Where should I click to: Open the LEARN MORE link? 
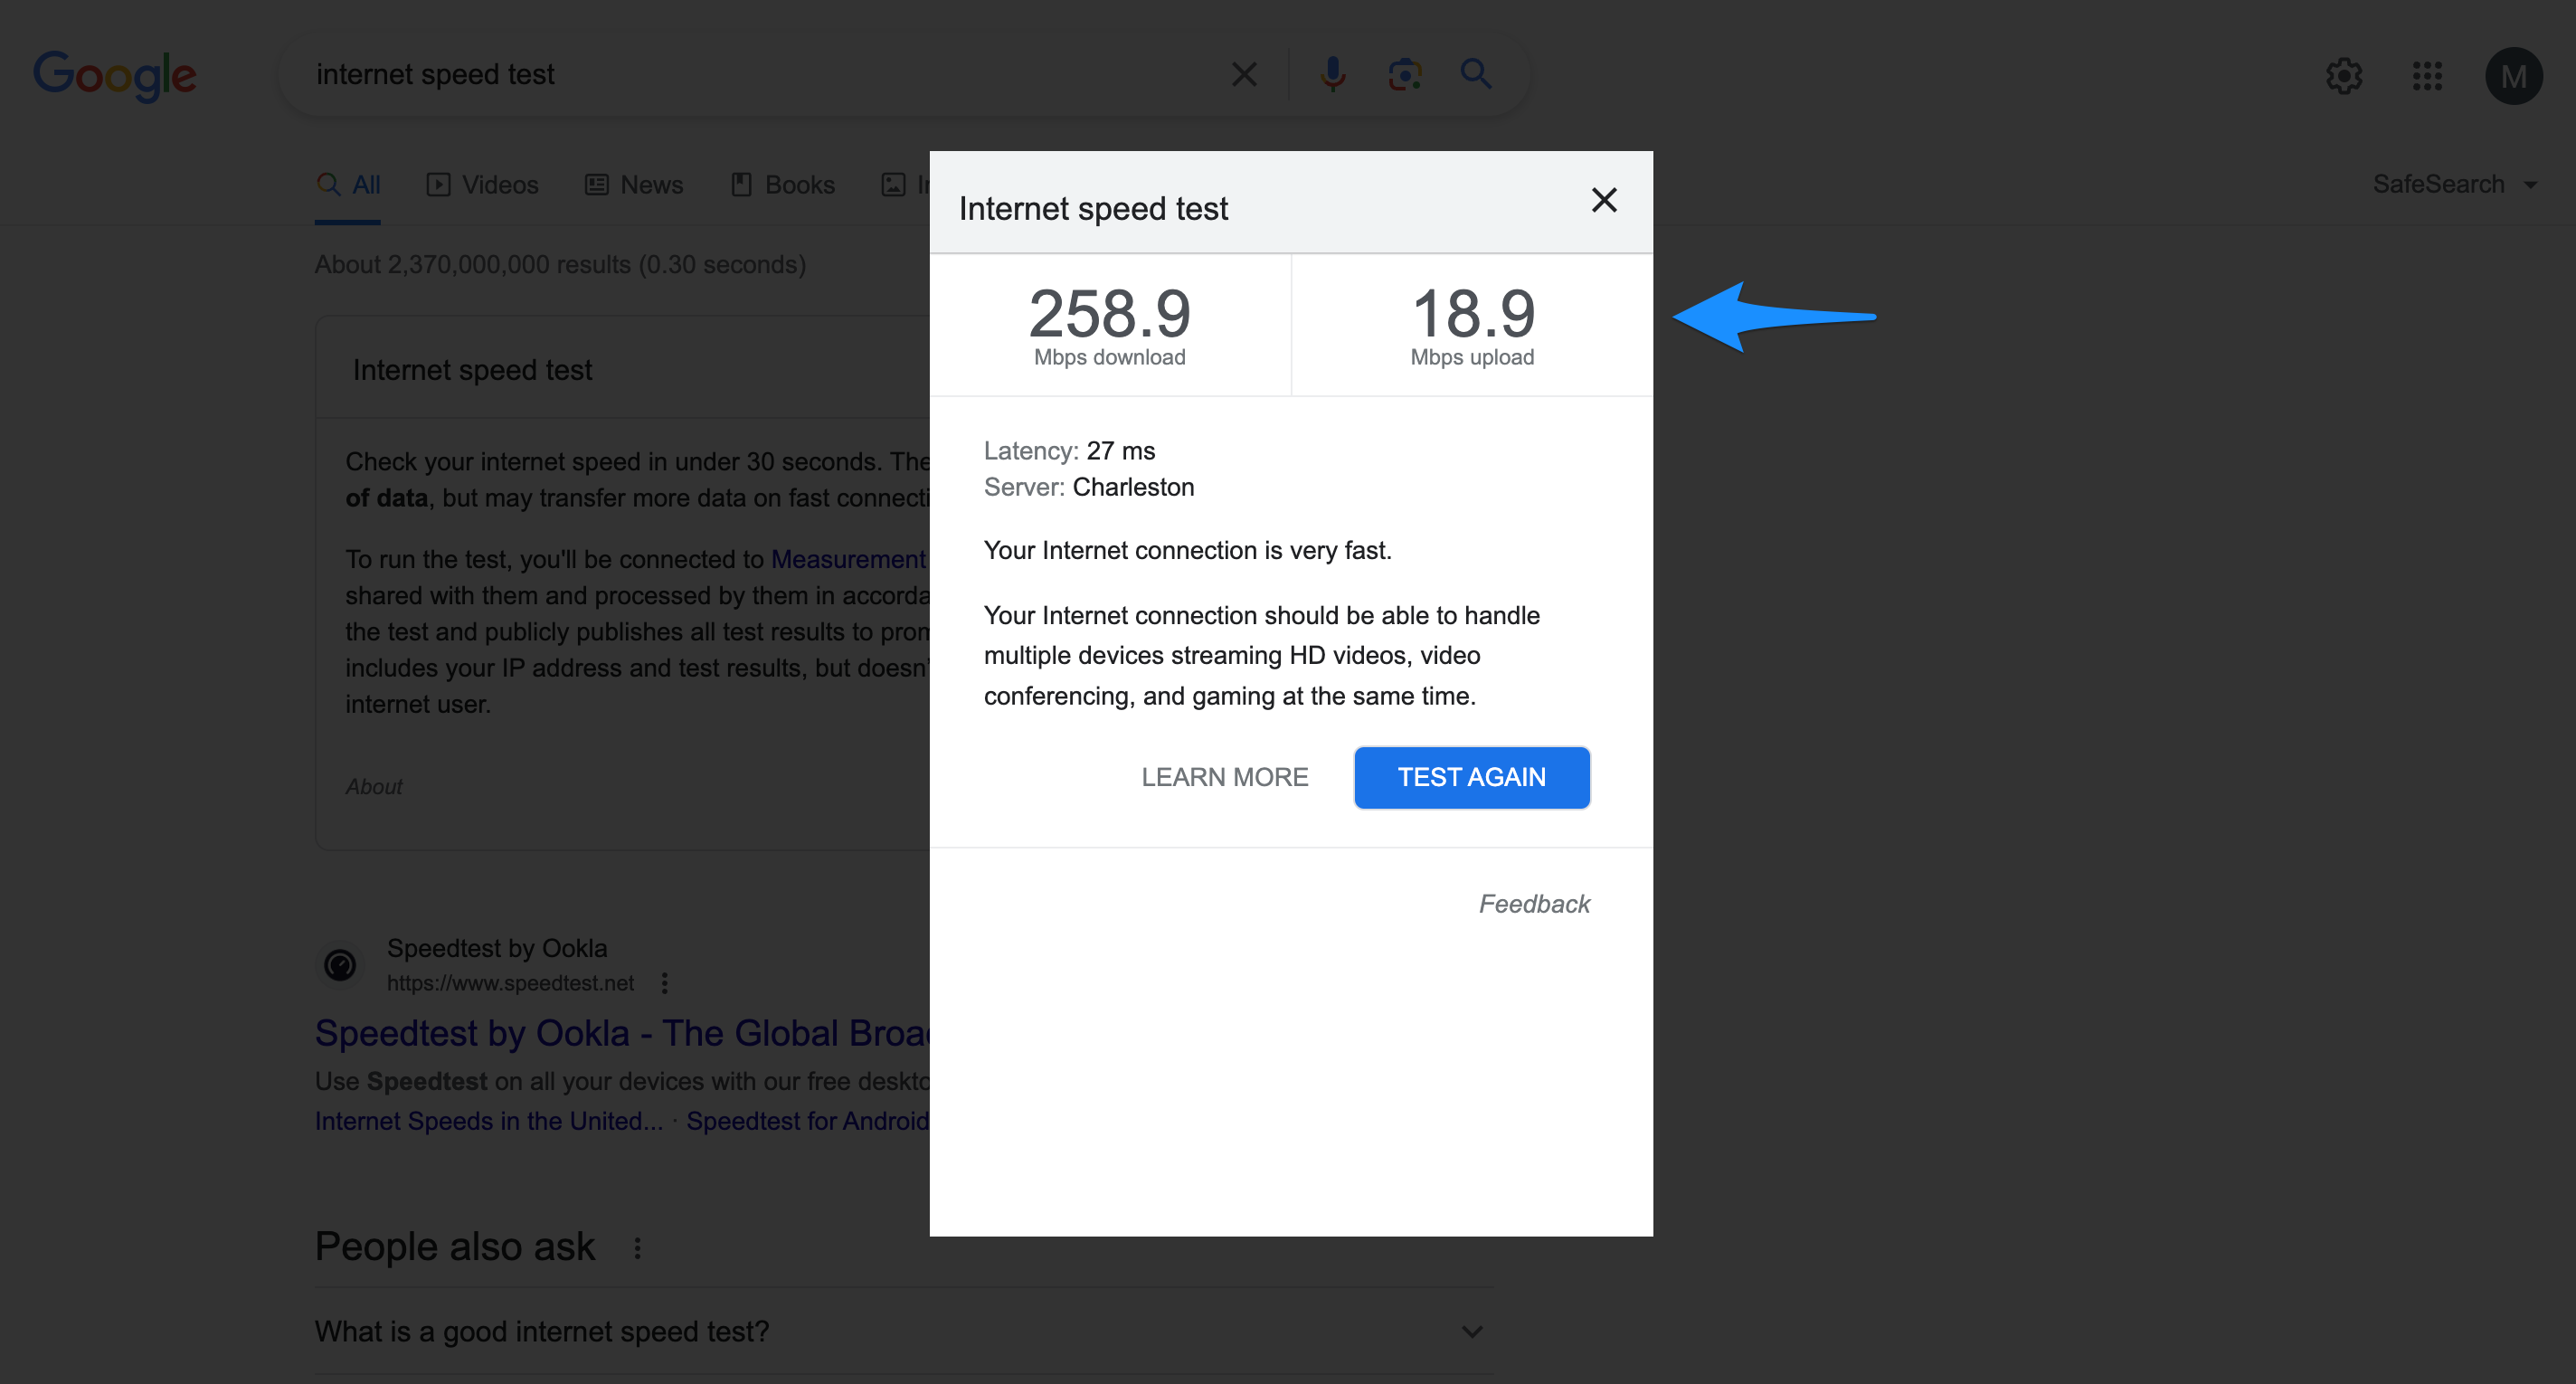click(x=1224, y=777)
